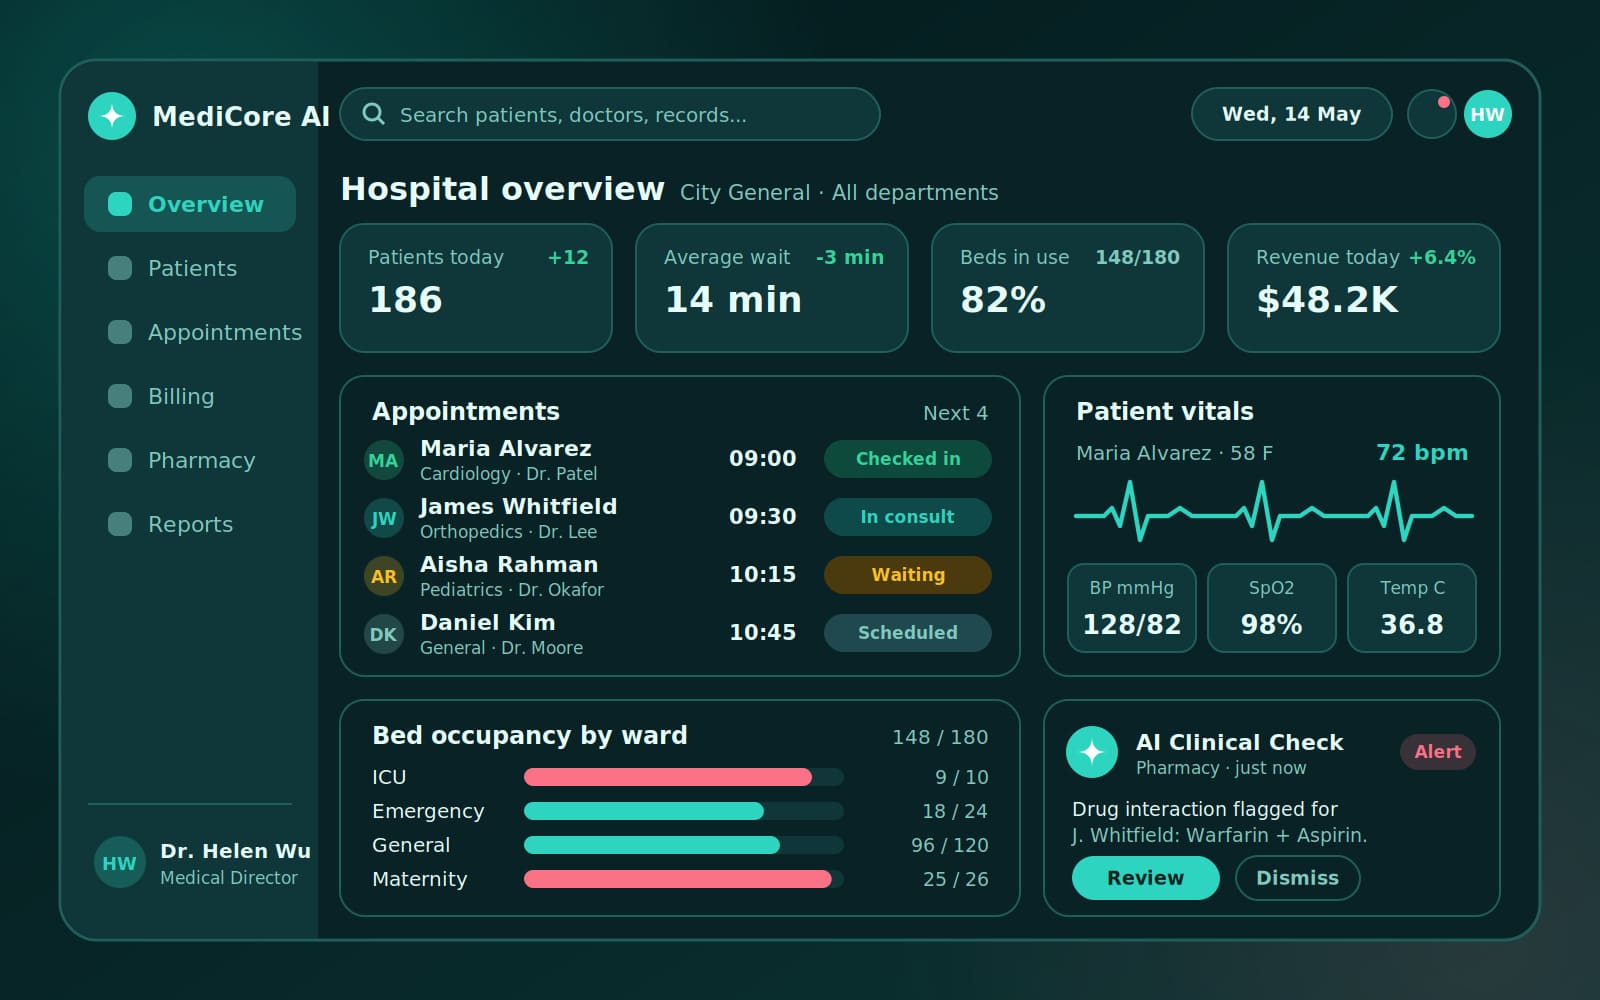This screenshot has height=1000, width=1600.
Task: Click the Scheduled status badge
Action: 907,633
